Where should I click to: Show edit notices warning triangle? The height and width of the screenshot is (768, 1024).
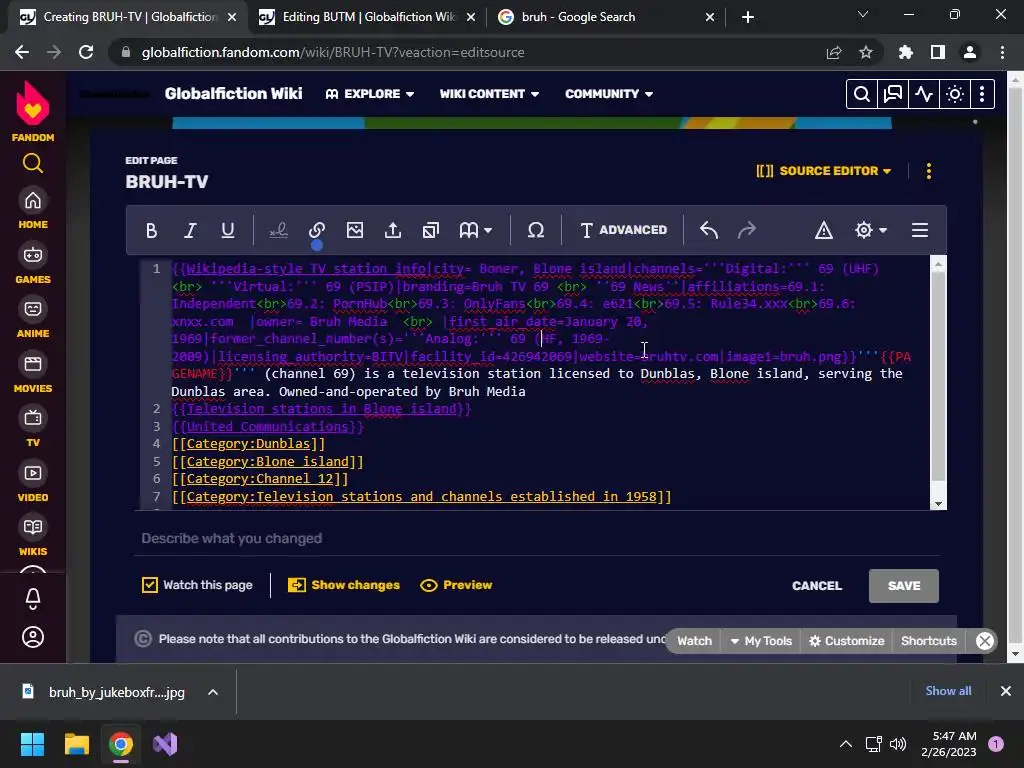[x=824, y=231]
